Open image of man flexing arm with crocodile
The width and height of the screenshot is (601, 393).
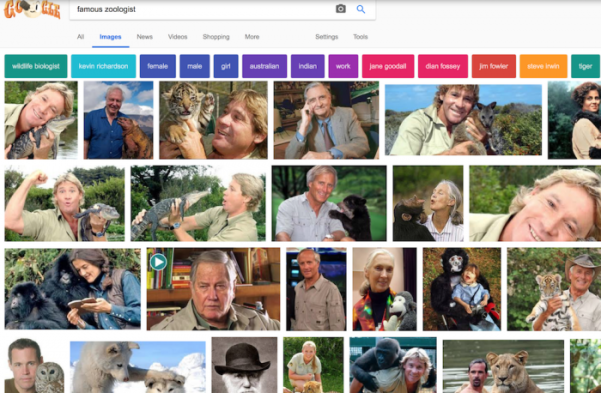[64, 203]
